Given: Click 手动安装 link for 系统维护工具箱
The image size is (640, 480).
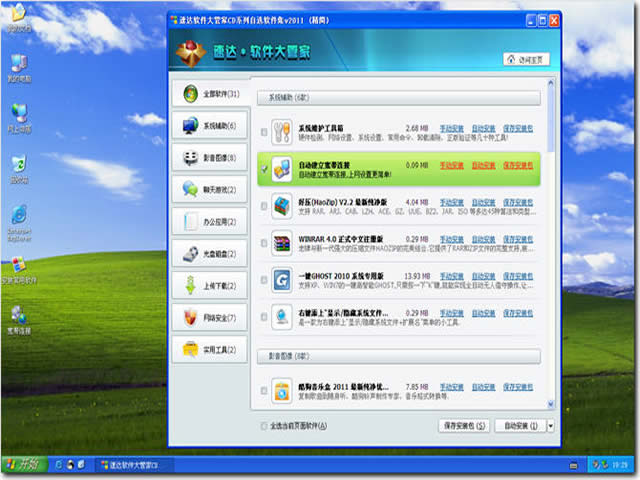Looking at the screenshot, I should point(451,129).
